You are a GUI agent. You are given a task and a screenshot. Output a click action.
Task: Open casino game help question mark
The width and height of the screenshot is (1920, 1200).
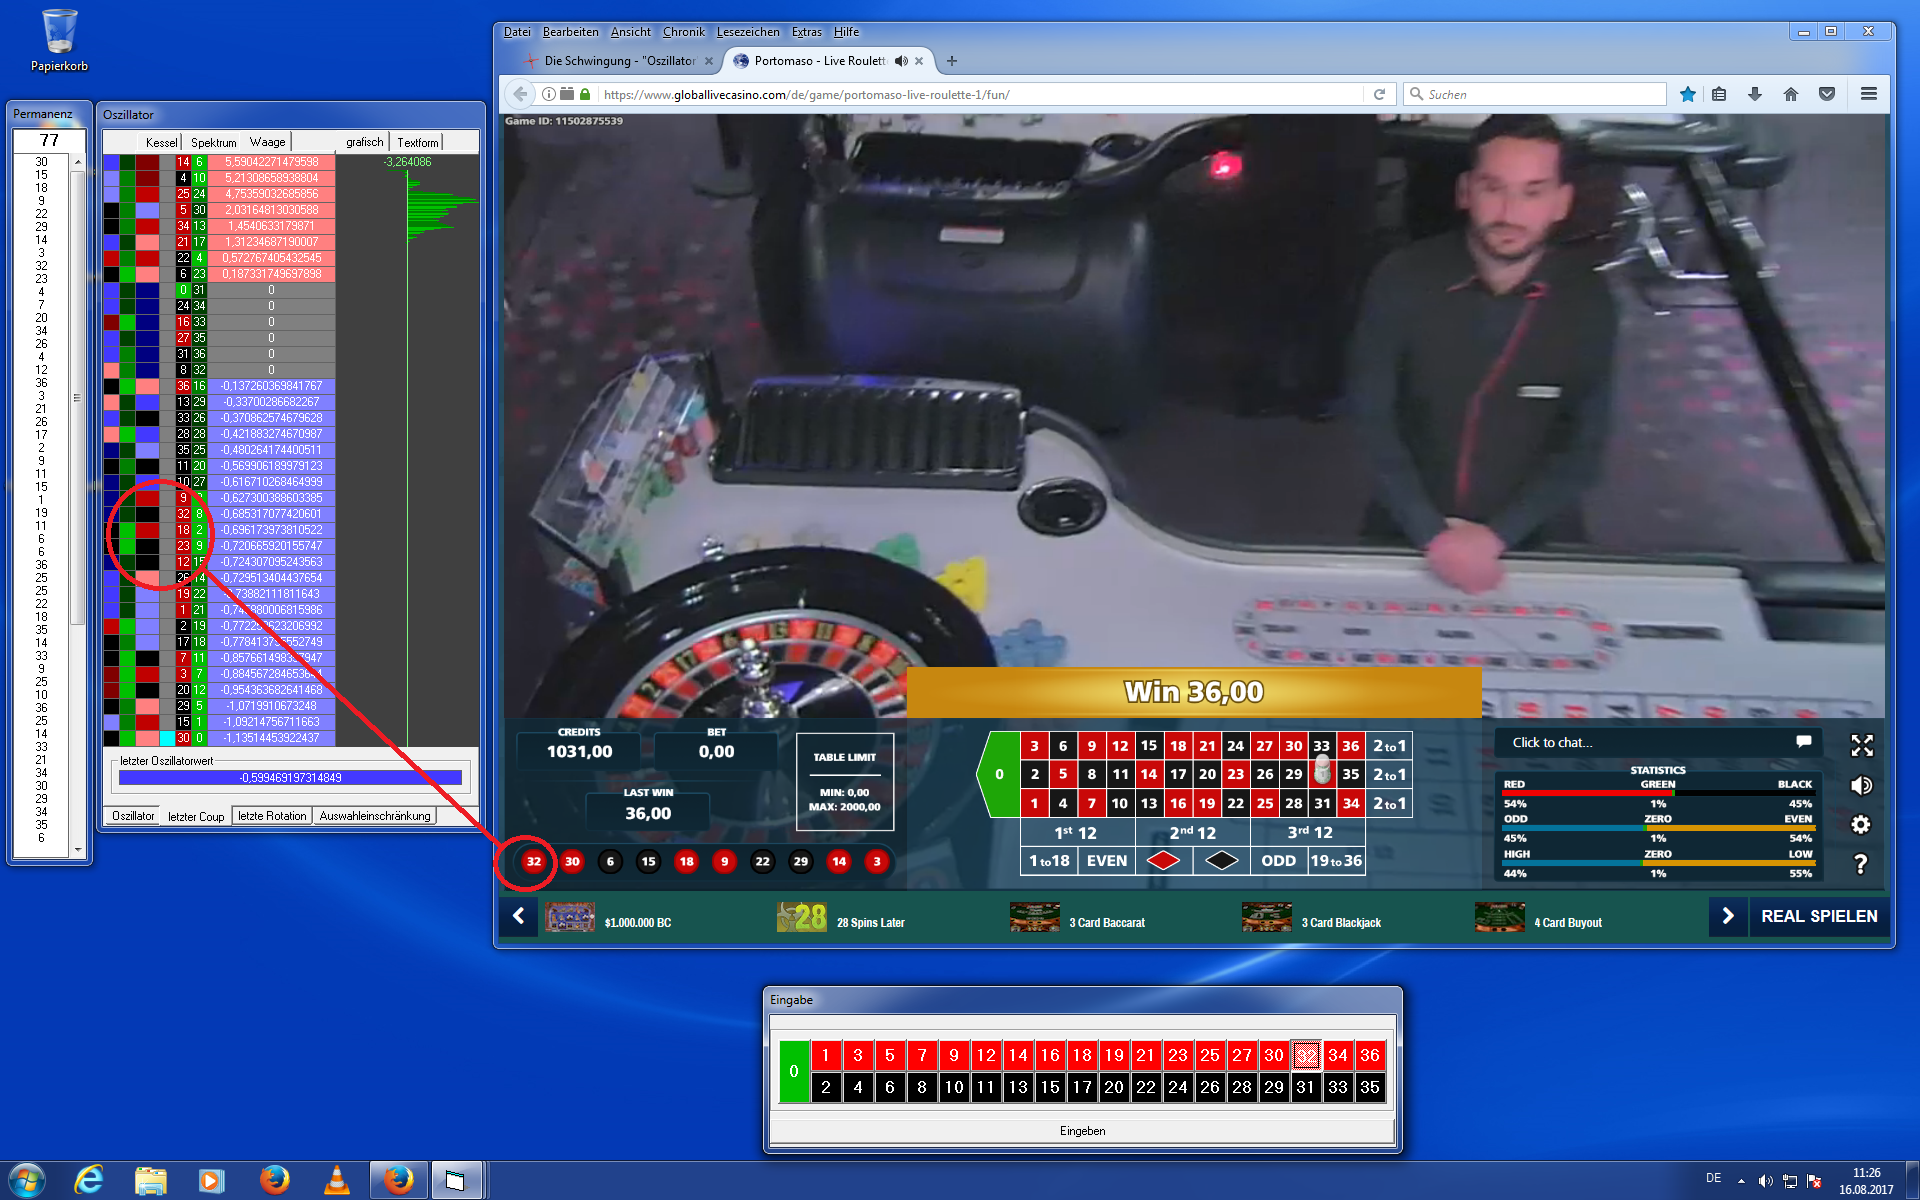click(x=1861, y=864)
